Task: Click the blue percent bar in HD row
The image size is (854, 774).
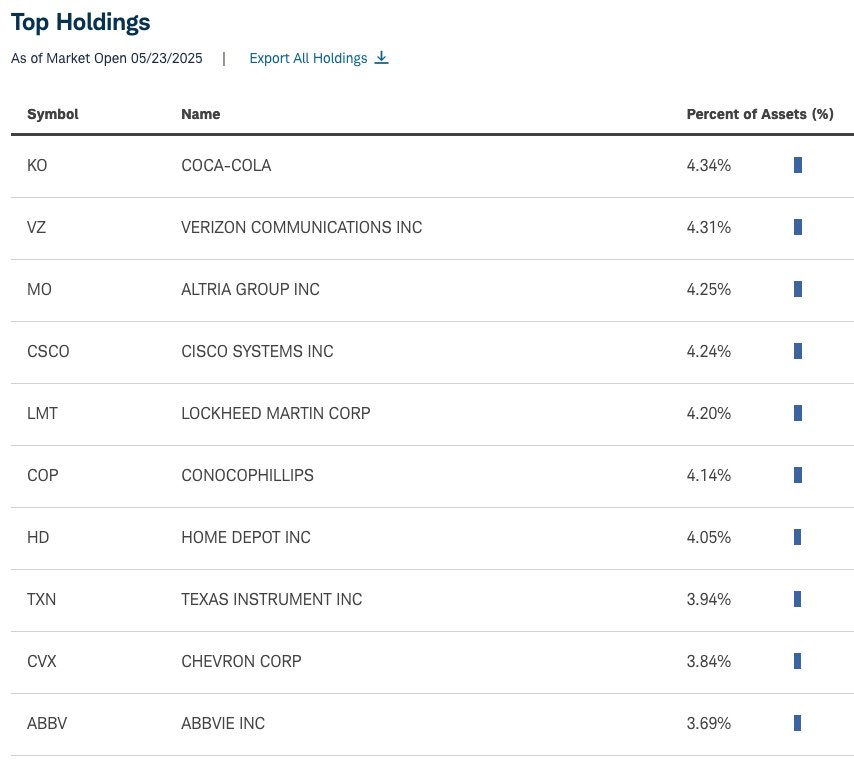Action: pos(798,538)
